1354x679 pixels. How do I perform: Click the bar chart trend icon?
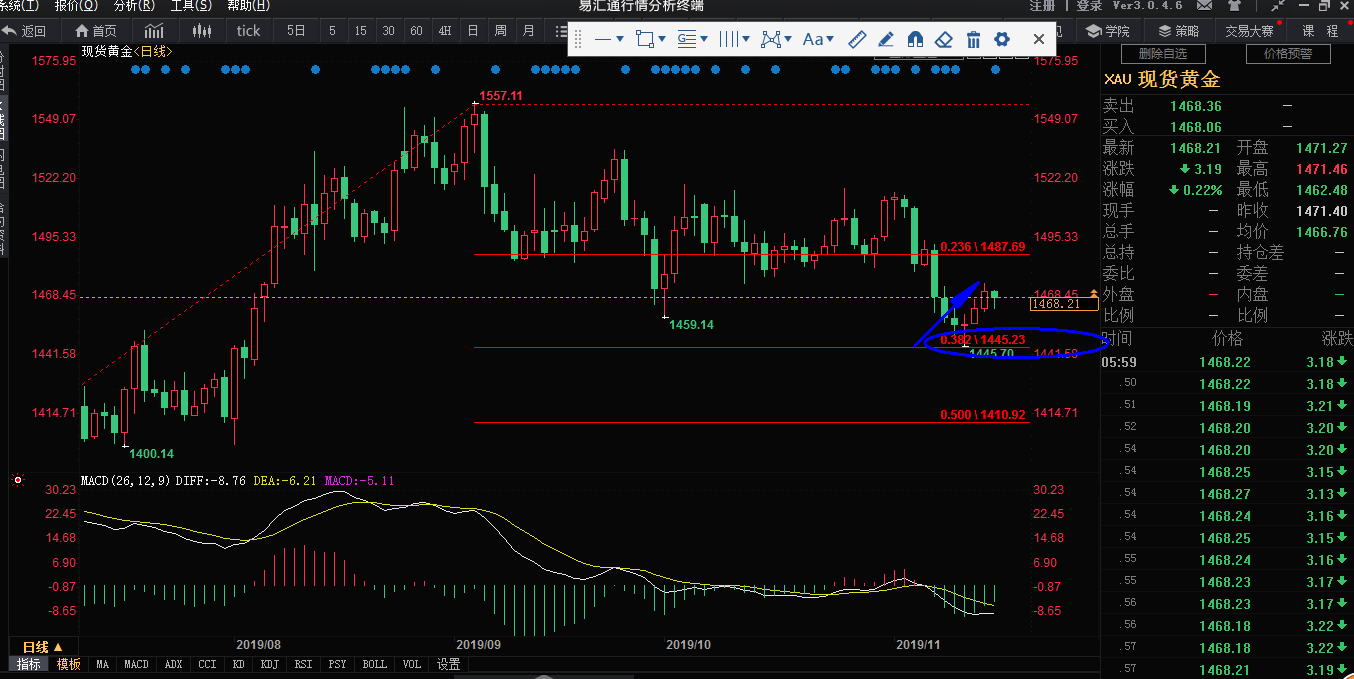coord(154,31)
